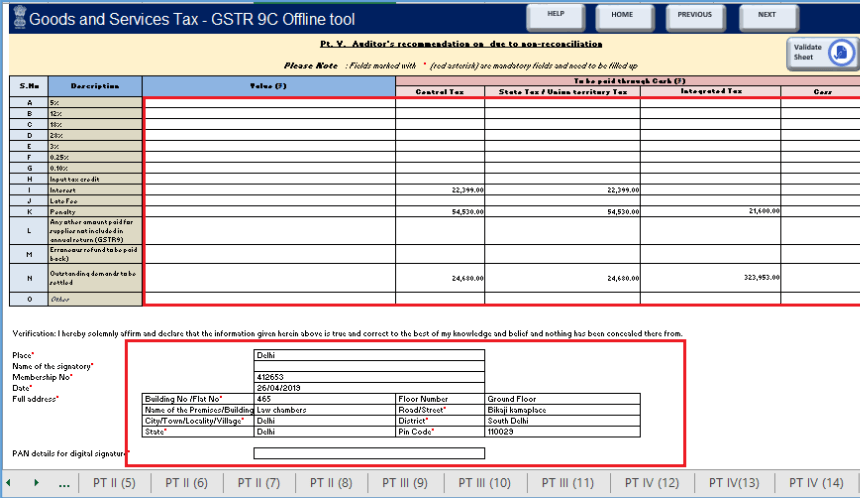Switch to PT II (6) sheet tab

tap(186, 483)
